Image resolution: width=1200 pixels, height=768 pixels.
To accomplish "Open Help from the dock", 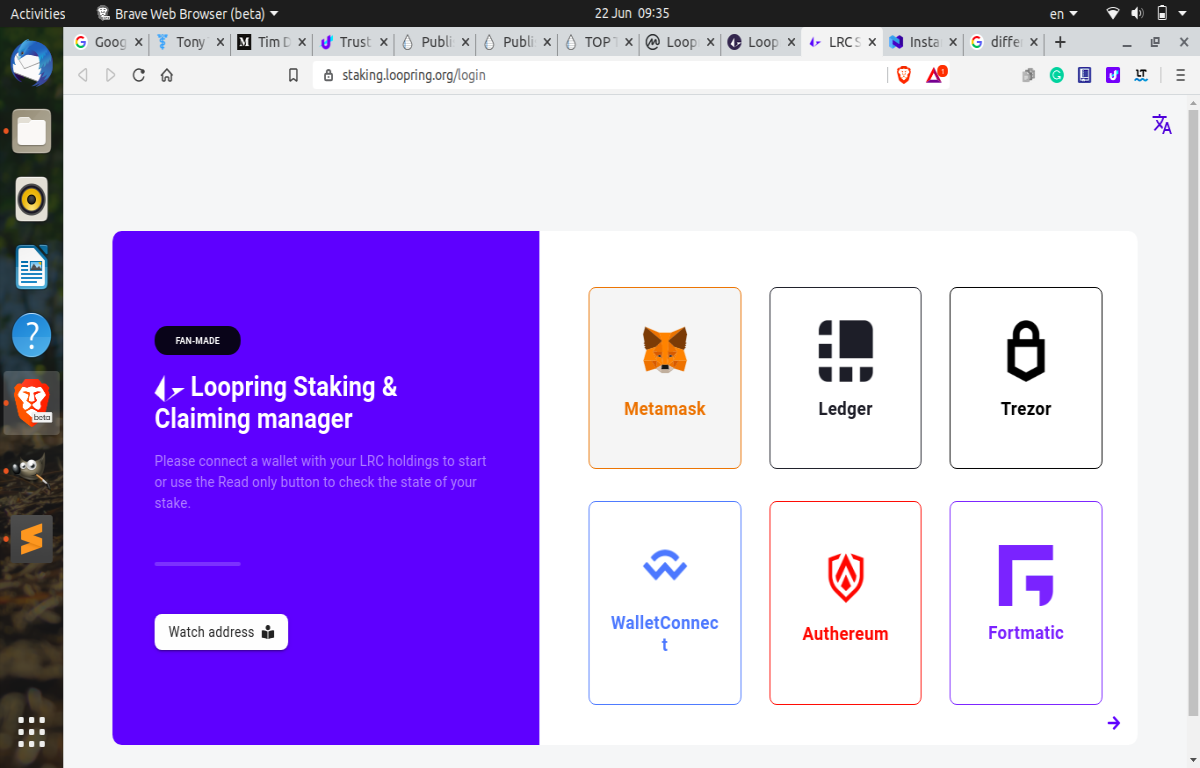I will pos(32,335).
